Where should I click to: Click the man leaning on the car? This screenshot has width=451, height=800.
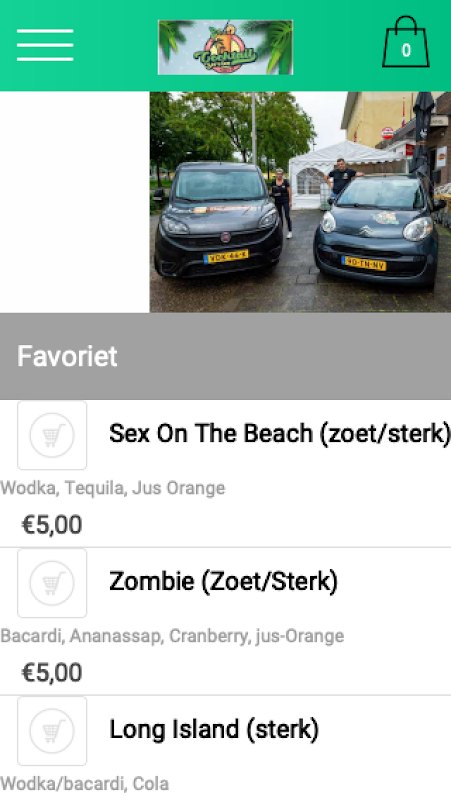(x=342, y=177)
